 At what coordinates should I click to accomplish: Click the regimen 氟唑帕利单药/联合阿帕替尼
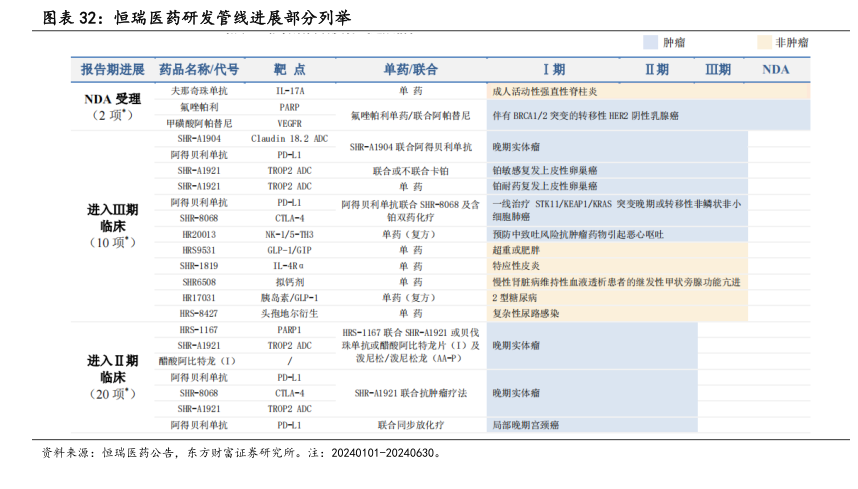point(410,116)
